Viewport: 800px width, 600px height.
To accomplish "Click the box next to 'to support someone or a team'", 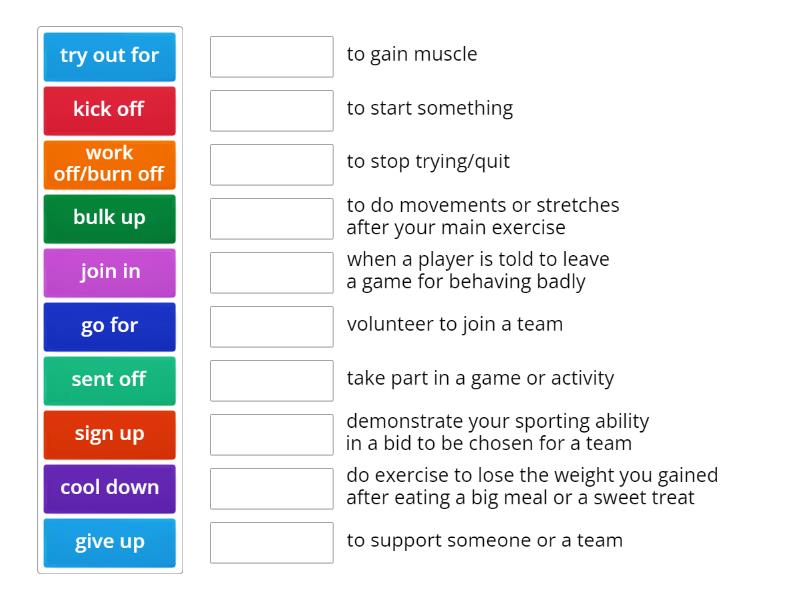I will pos(271,542).
